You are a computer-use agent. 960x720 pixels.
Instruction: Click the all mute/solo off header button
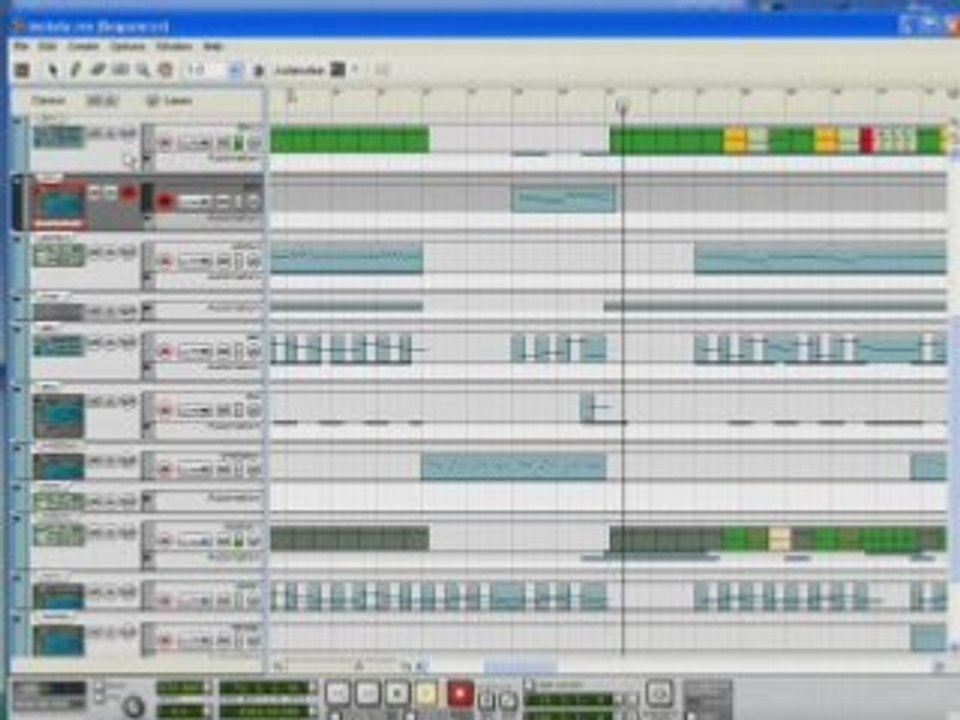[101, 100]
